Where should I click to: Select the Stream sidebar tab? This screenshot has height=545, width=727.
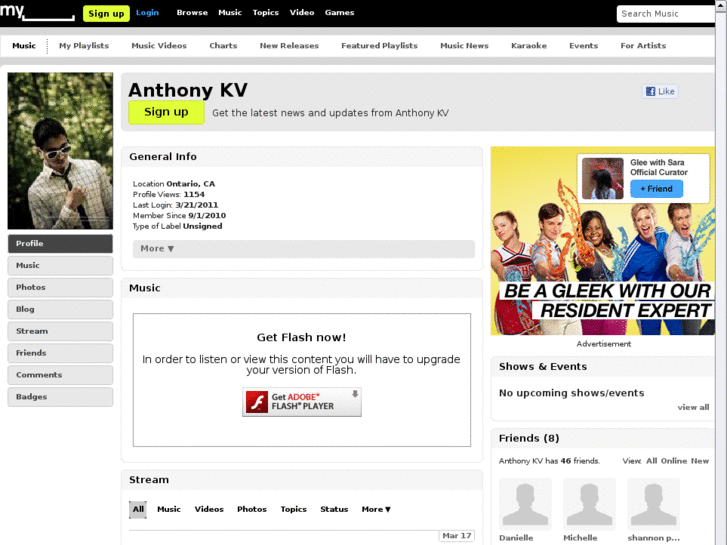coord(60,331)
